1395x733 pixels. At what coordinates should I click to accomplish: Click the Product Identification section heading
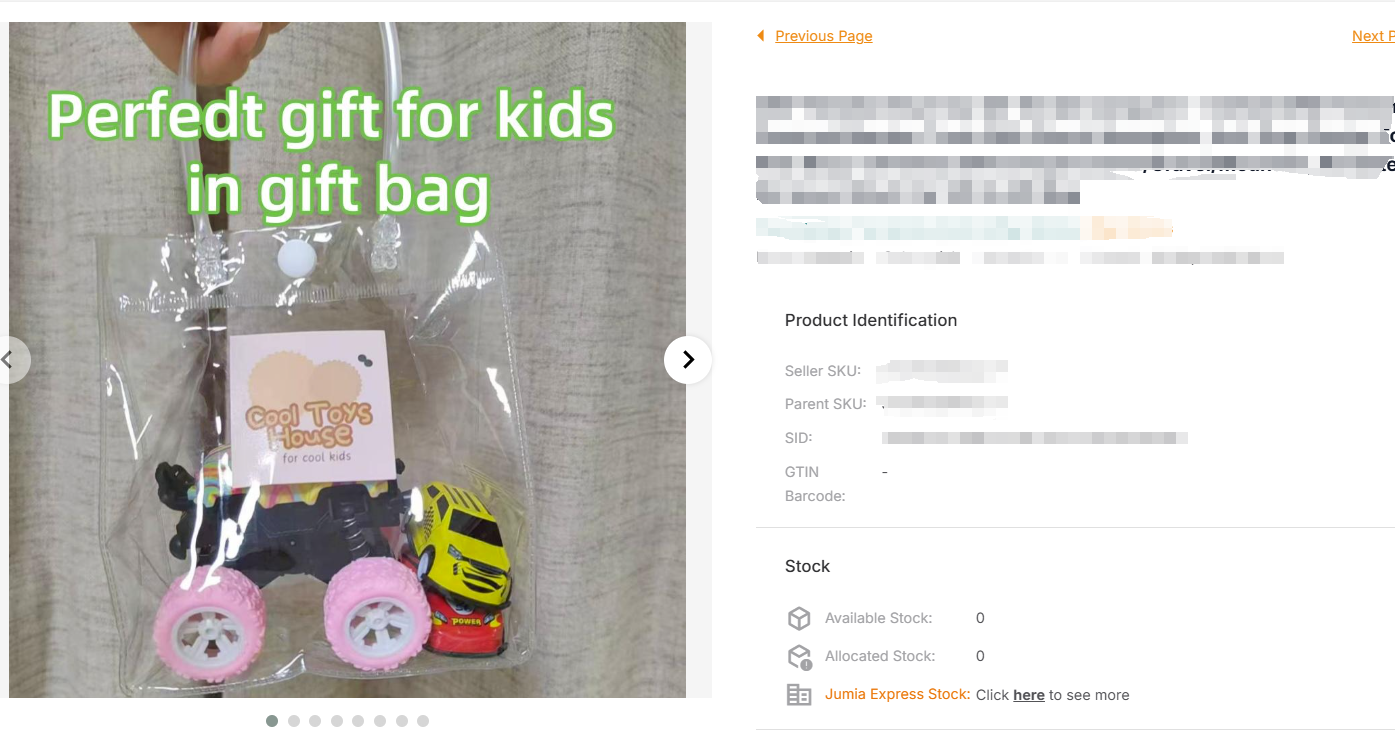tap(871, 320)
